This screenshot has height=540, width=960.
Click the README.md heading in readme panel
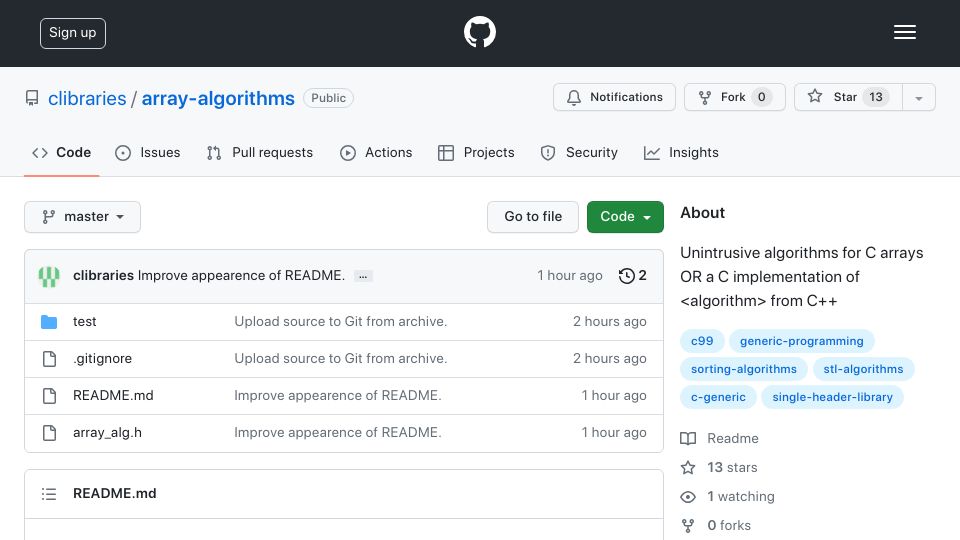[x=114, y=493]
